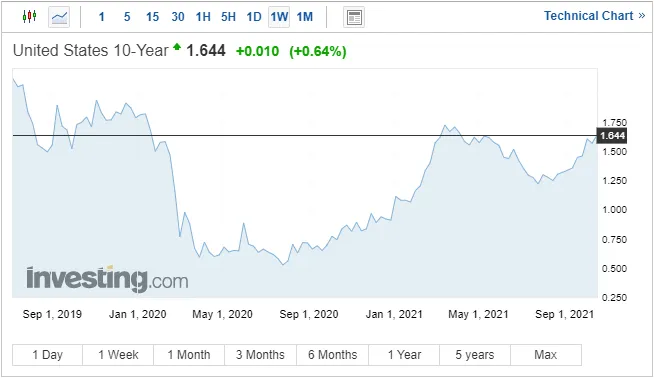Switch to candlestick chart view
This screenshot has height=378, width=654.
point(29,17)
